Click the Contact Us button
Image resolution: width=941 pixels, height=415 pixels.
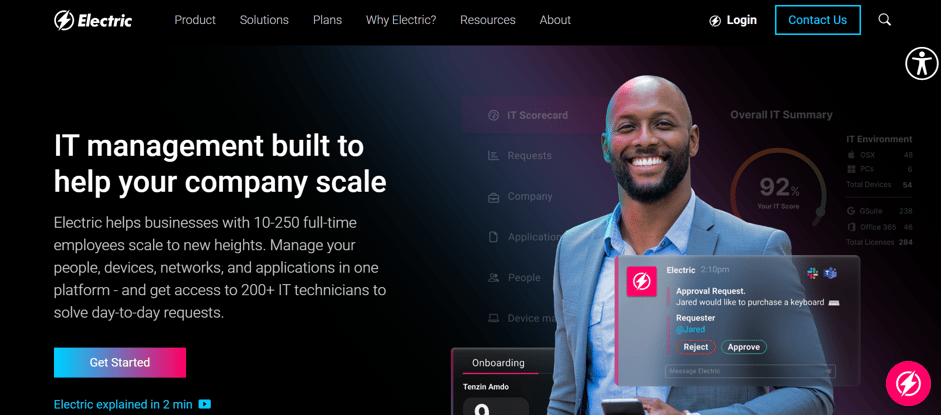pos(817,20)
